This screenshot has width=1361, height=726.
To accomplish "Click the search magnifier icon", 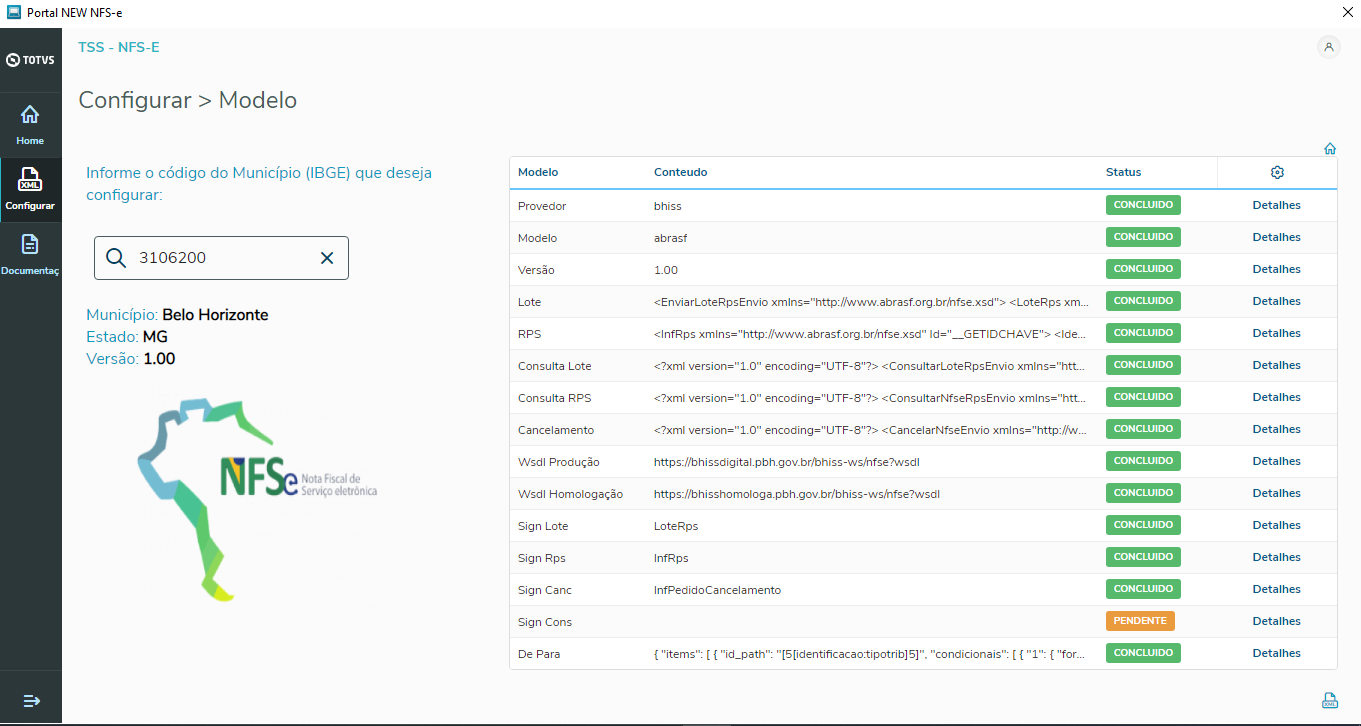I will coord(116,258).
